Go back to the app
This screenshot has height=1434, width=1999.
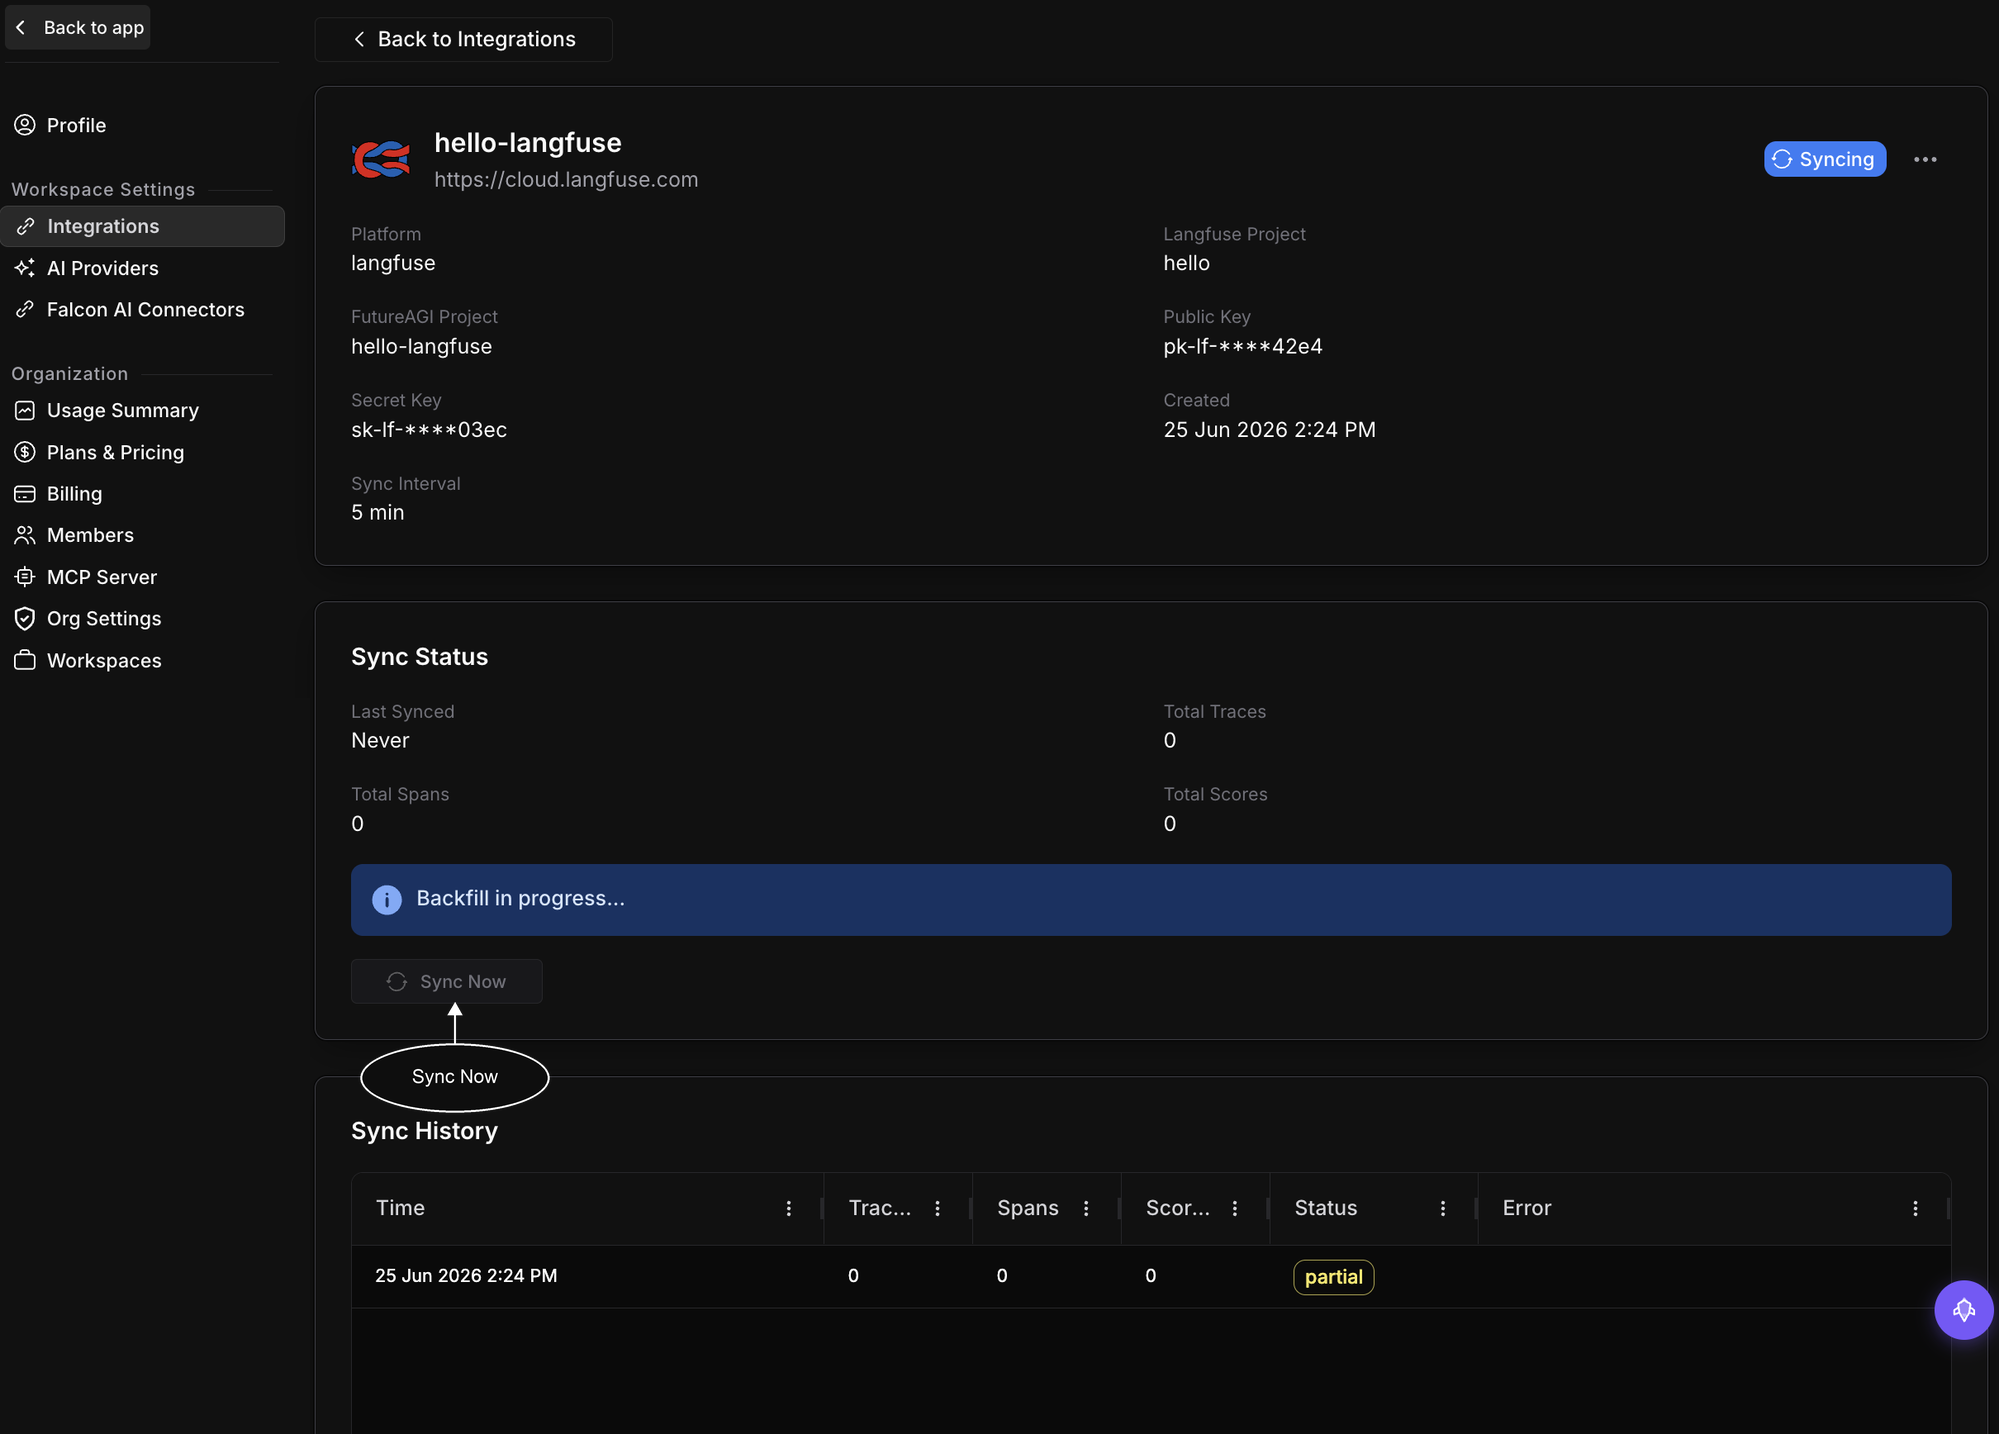(78, 27)
